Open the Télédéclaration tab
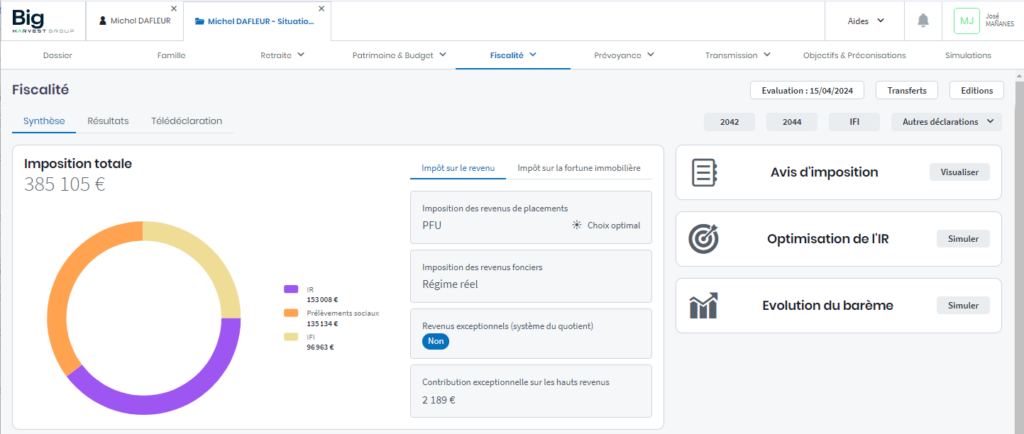The image size is (1024, 434). click(x=186, y=121)
